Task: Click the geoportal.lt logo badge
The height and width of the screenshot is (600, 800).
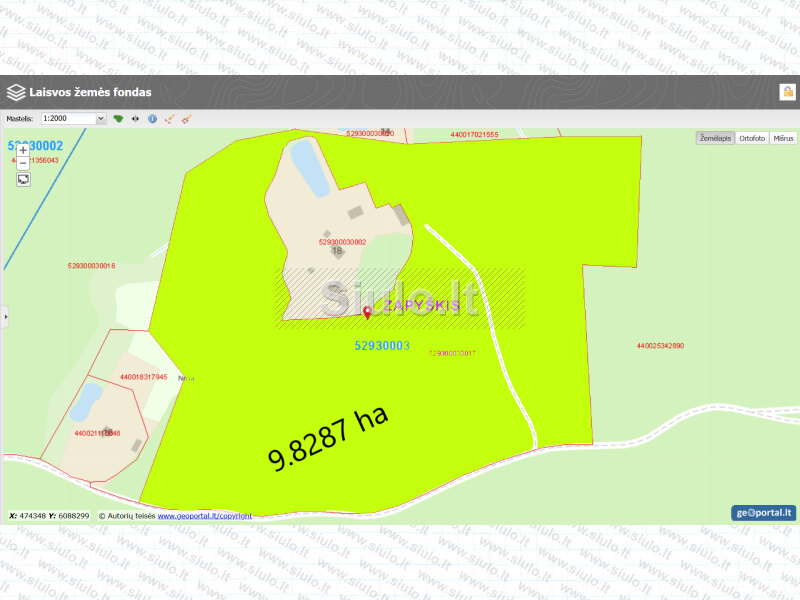Action: point(763,513)
